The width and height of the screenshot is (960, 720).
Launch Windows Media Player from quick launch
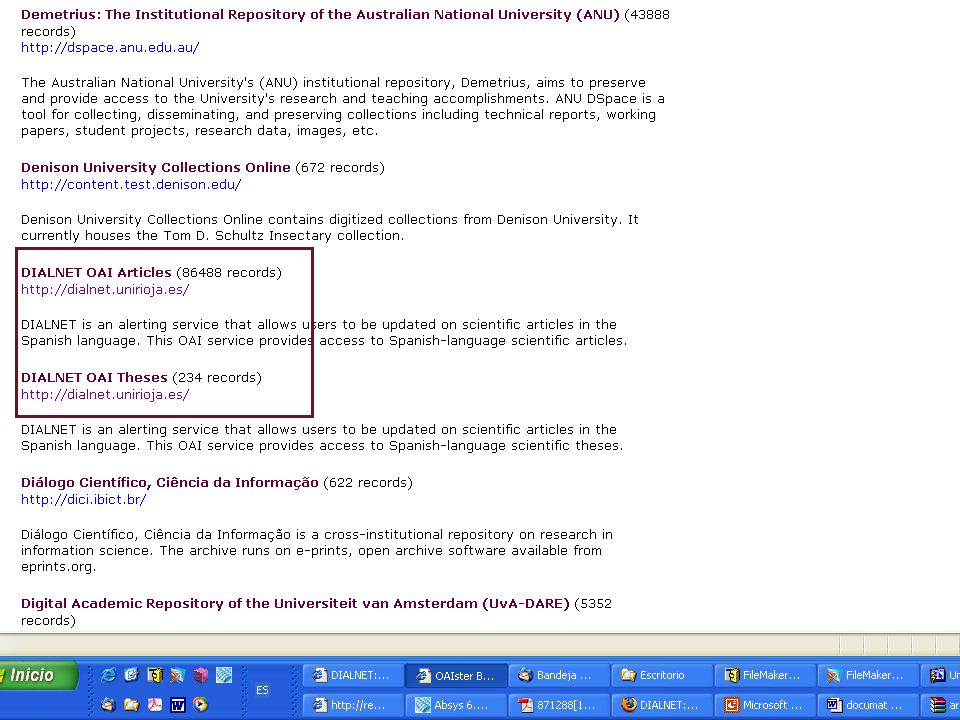200,704
